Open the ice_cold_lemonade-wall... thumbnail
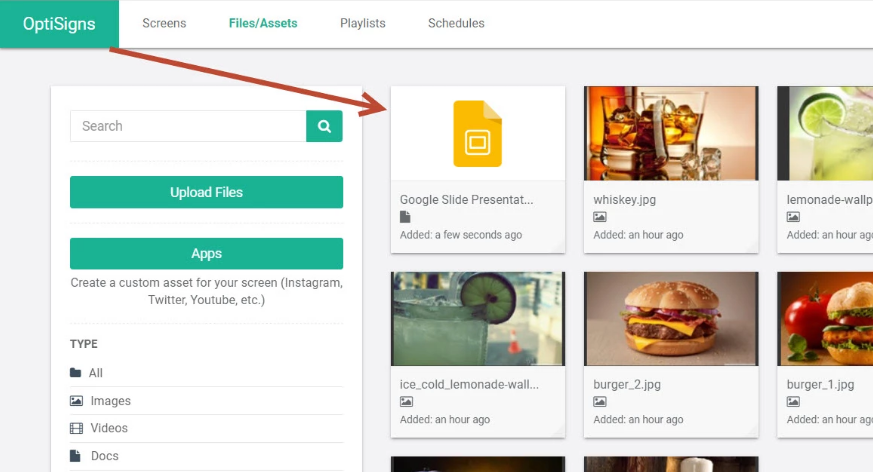Screen dimensions: 873x472 [478, 319]
